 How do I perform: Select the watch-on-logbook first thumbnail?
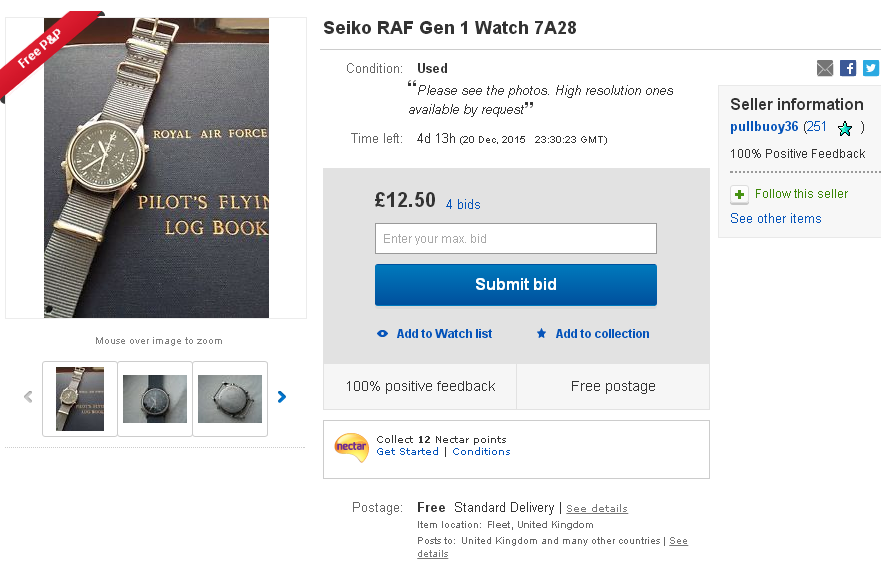pos(80,398)
